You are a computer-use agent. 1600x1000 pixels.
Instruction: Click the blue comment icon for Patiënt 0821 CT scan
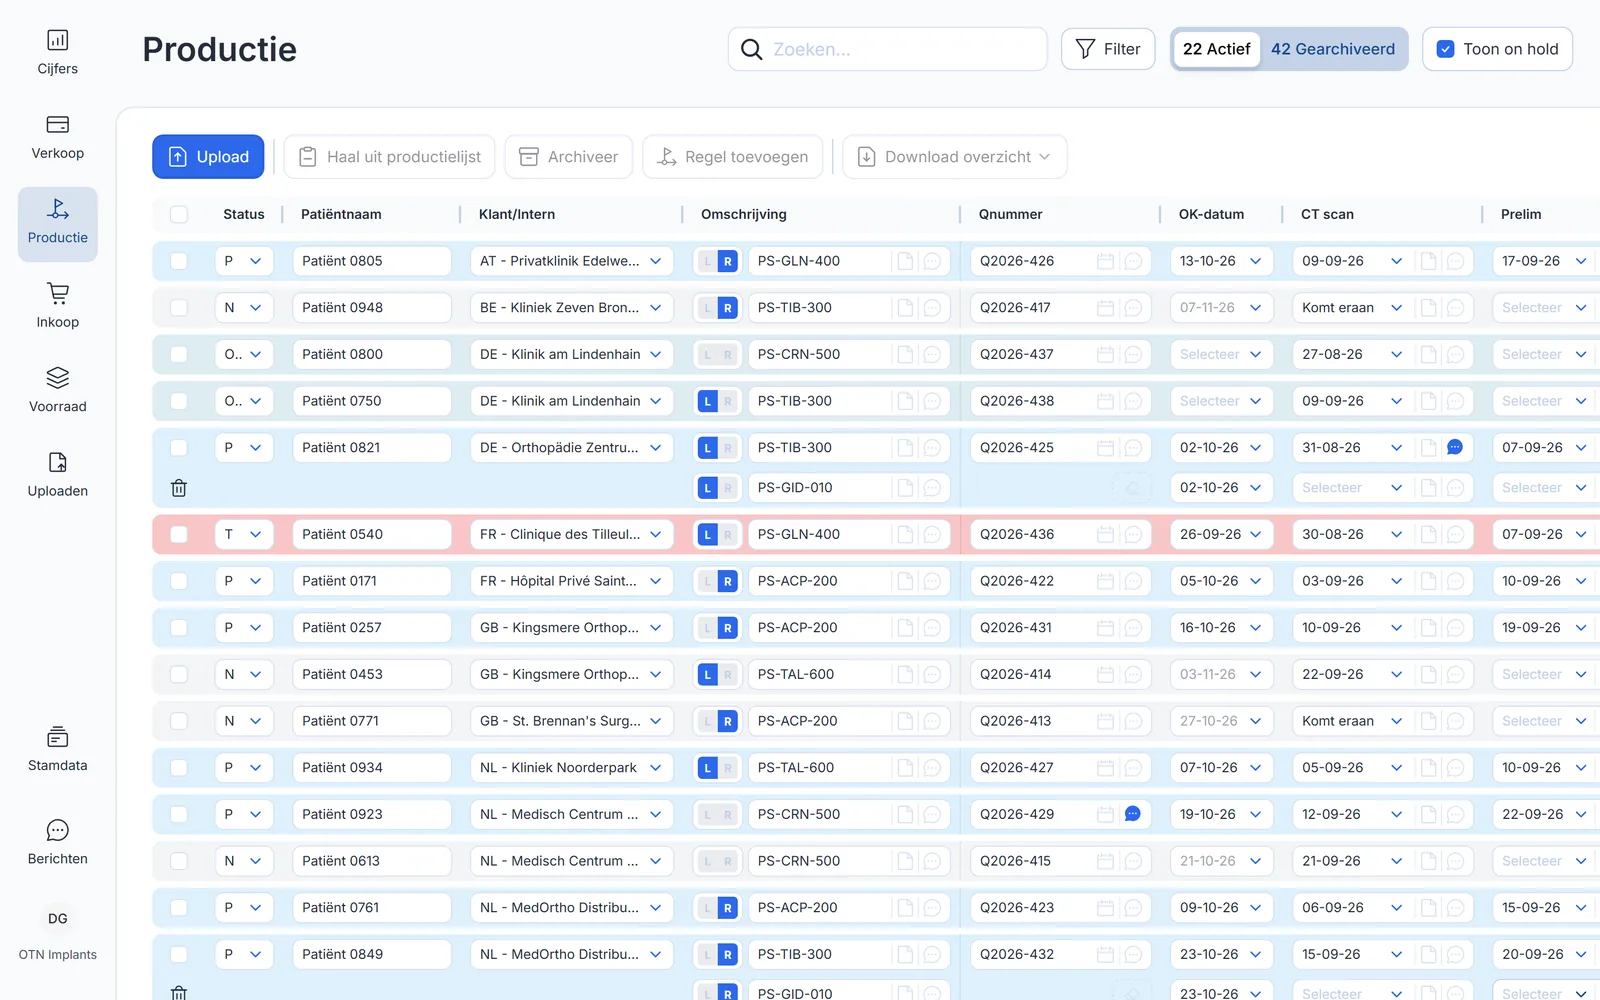pyautogui.click(x=1455, y=447)
